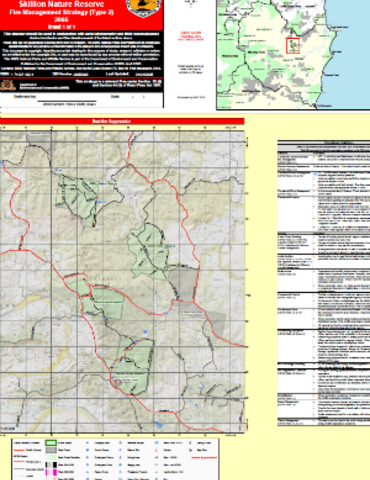Click the red text note in the legend
Screen dimensions: 370x480
[204, 457]
